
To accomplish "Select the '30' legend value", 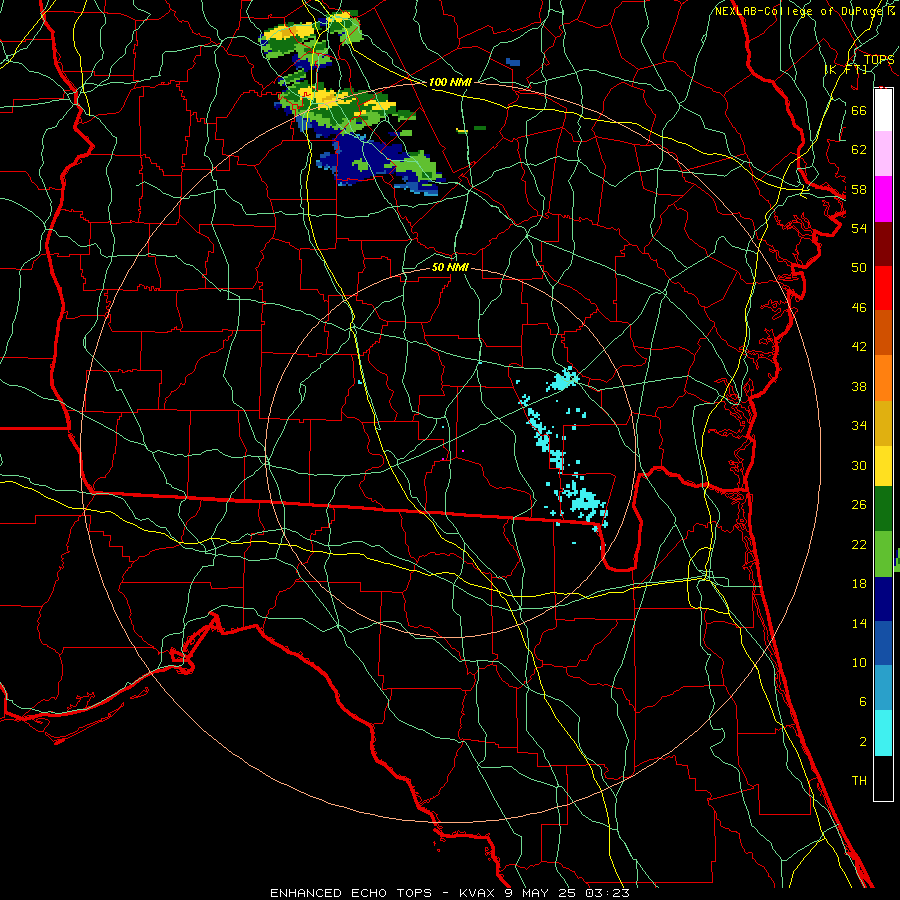I will click(859, 465).
